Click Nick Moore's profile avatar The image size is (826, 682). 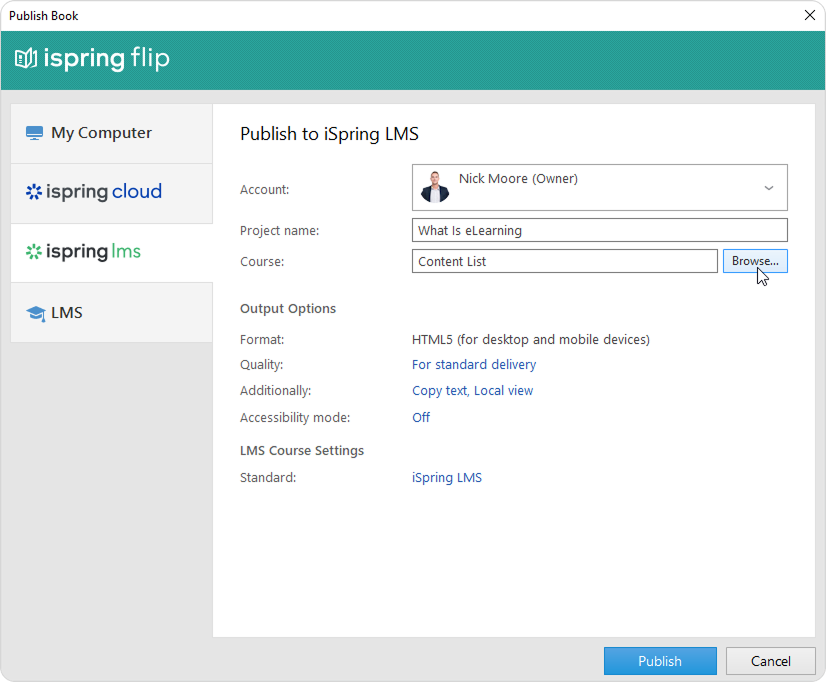435,187
